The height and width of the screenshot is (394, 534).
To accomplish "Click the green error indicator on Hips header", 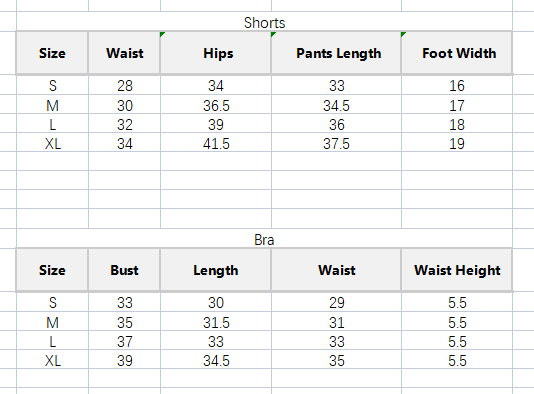I will pos(162,34).
